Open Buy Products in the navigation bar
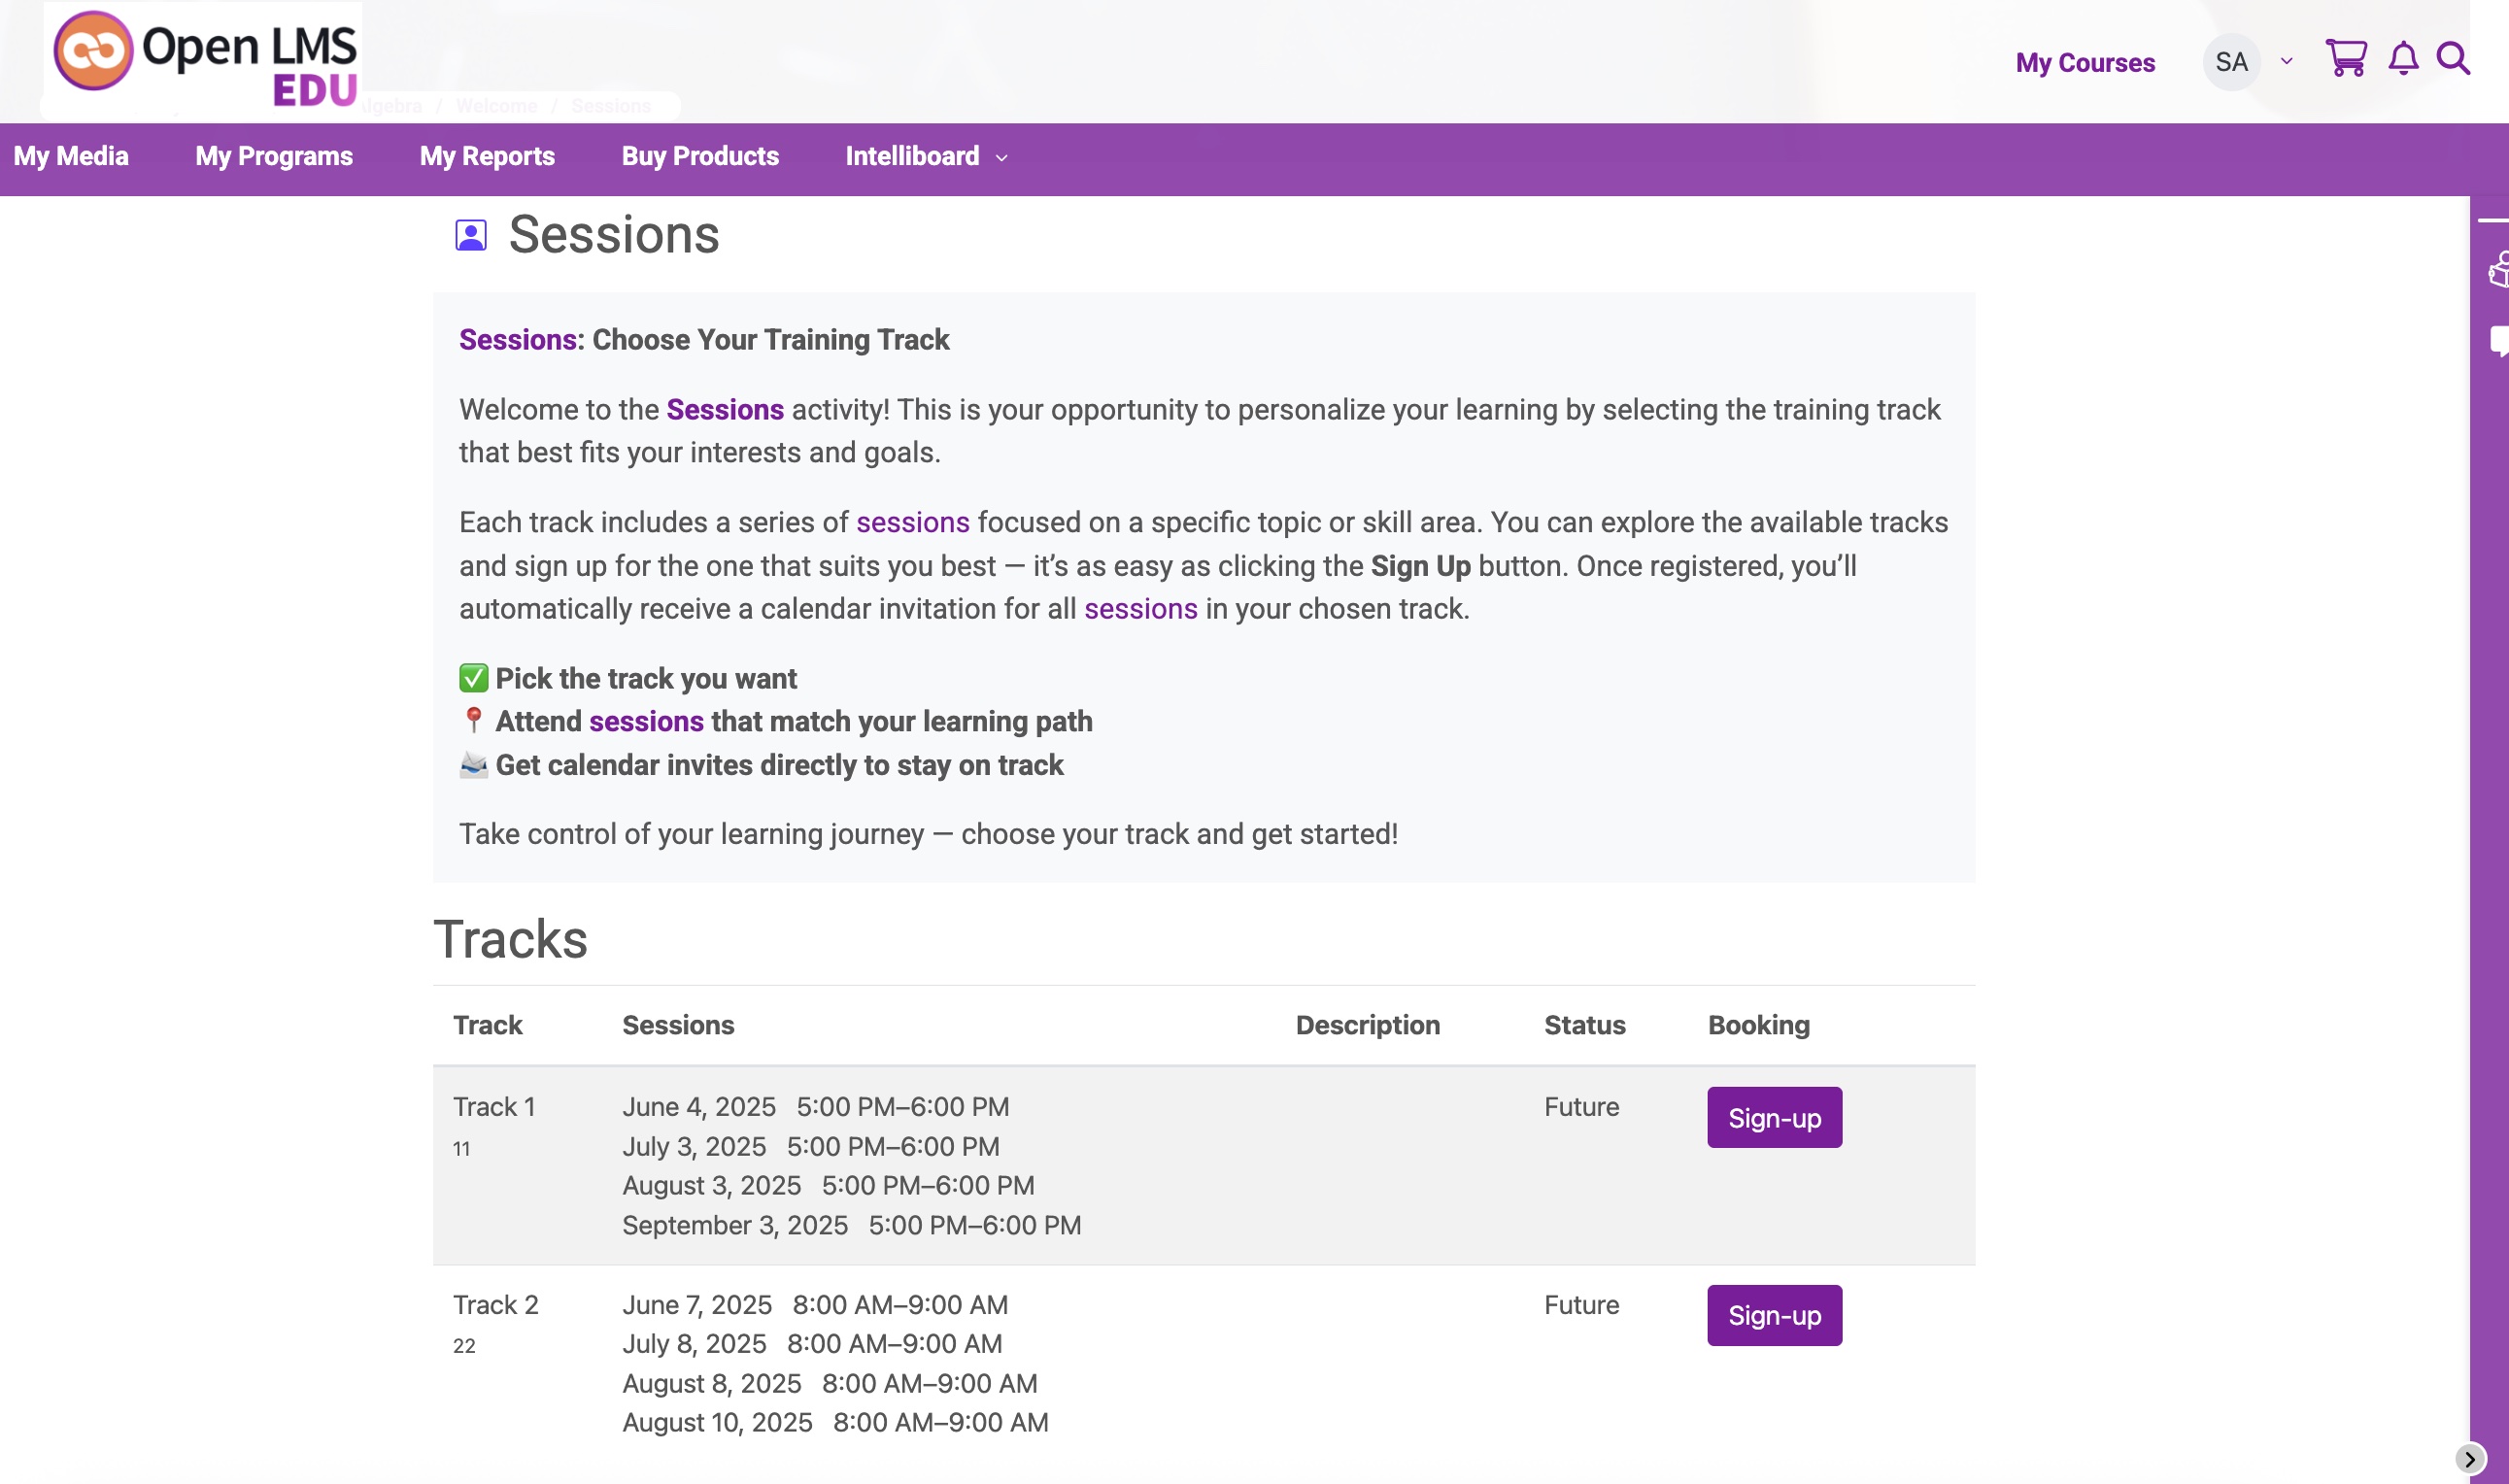 pos(700,156)
